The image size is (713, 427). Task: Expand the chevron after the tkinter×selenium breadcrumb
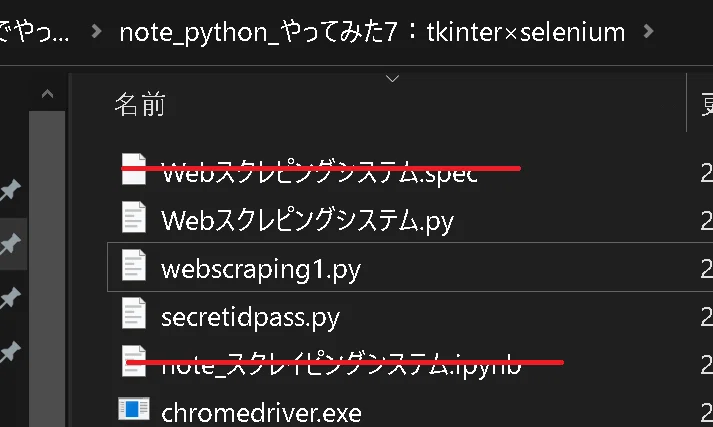pos(649,31)
